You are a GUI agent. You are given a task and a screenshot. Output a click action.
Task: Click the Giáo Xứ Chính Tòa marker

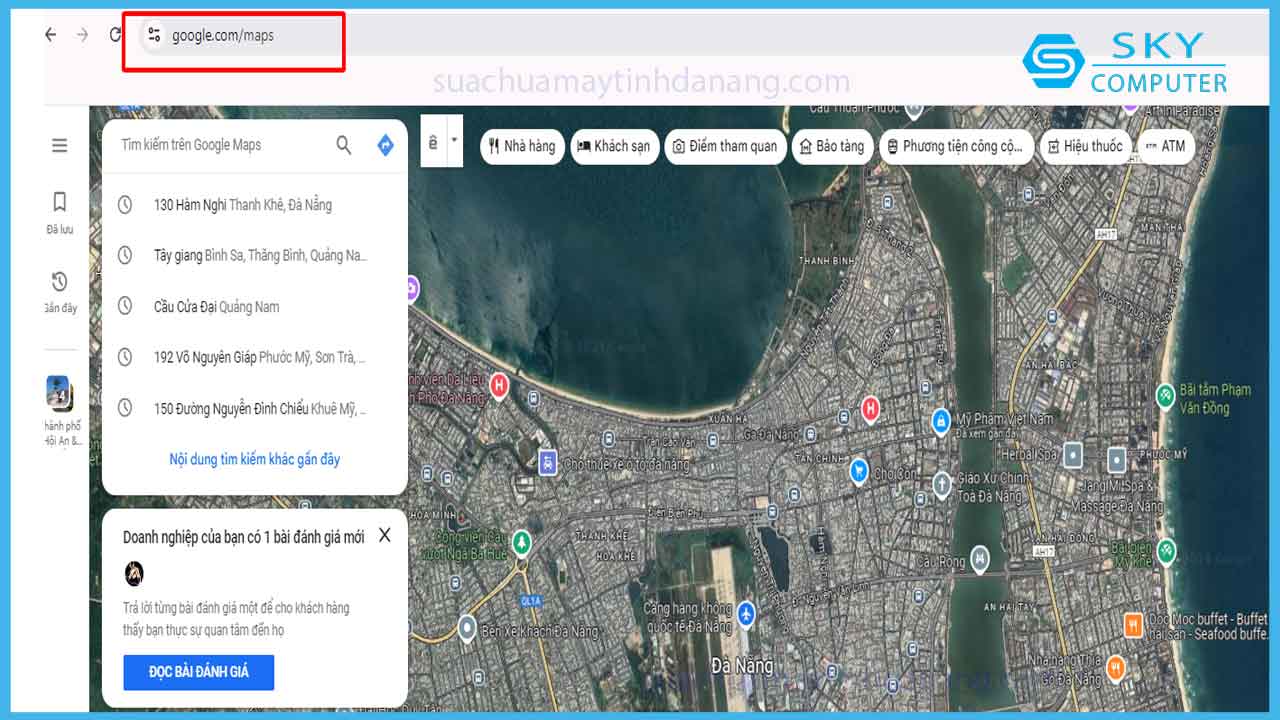pos(941,486)
